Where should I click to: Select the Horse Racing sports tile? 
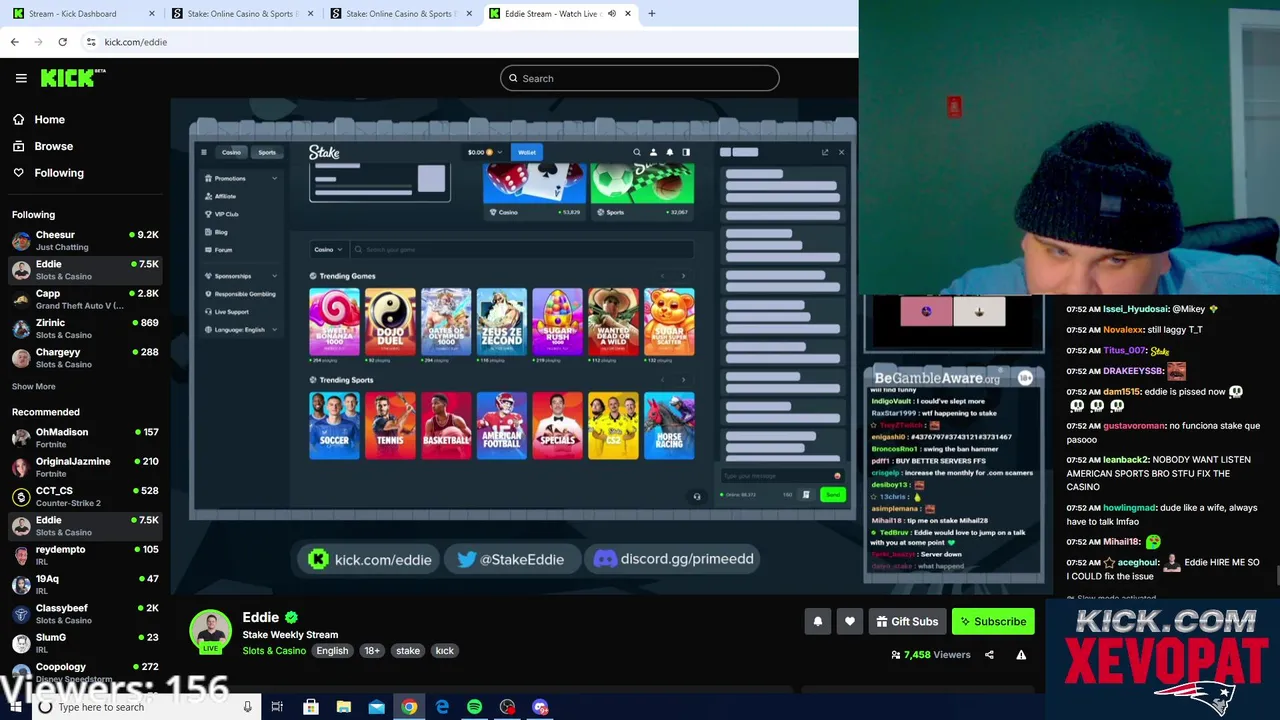pyautogui.click(x=669, y=426)
